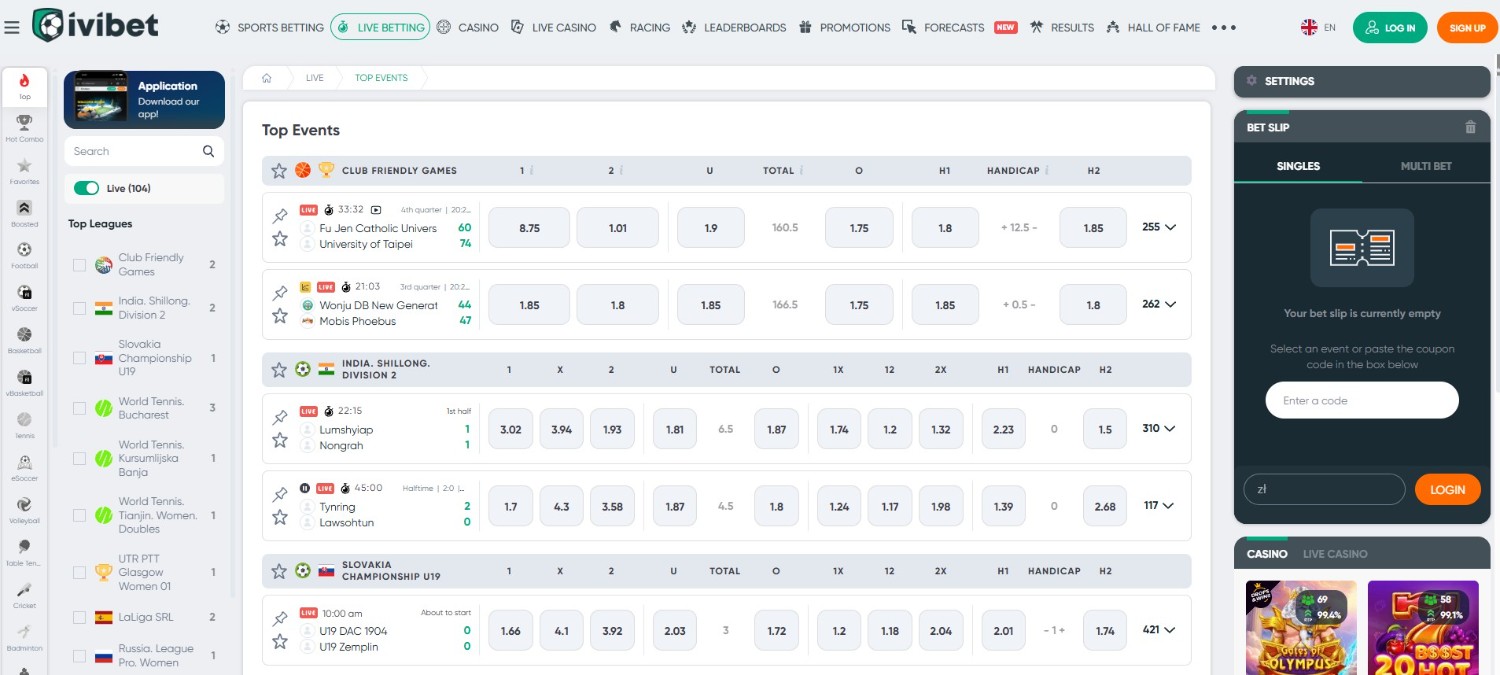
Task: Switch to the Multi Bet tab
Action: [x=1426, y=166]
